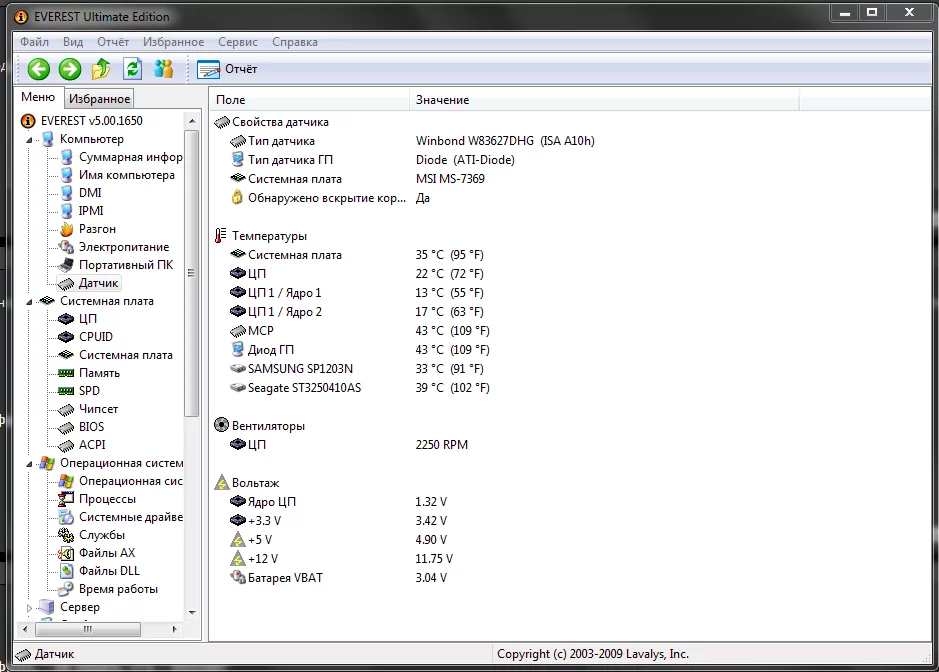Viewport: 939px width, 672px height.
Task: Click the Up level folder arrow icon
Action: pos(101,69)
